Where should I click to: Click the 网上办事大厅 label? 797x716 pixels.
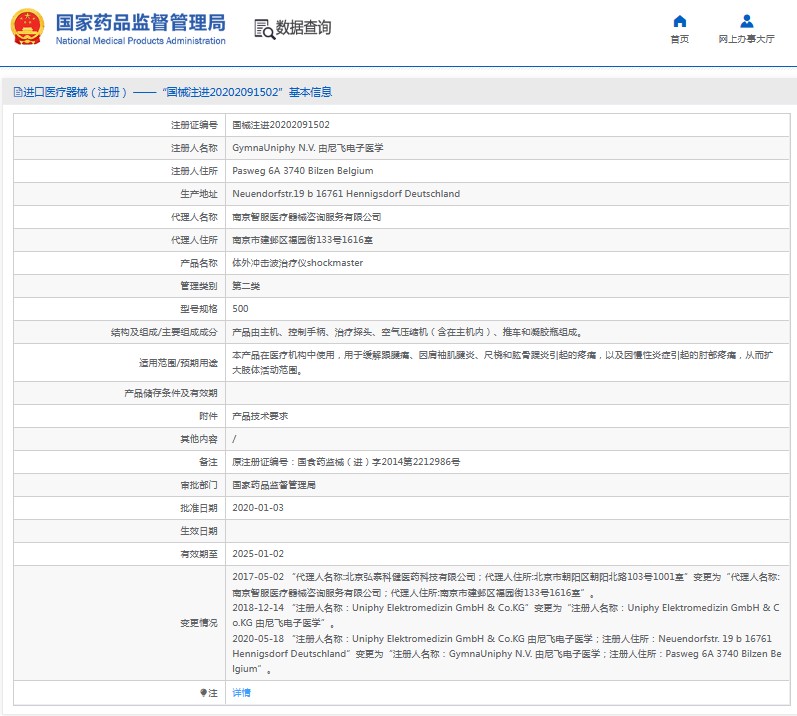tap(746, 39)
